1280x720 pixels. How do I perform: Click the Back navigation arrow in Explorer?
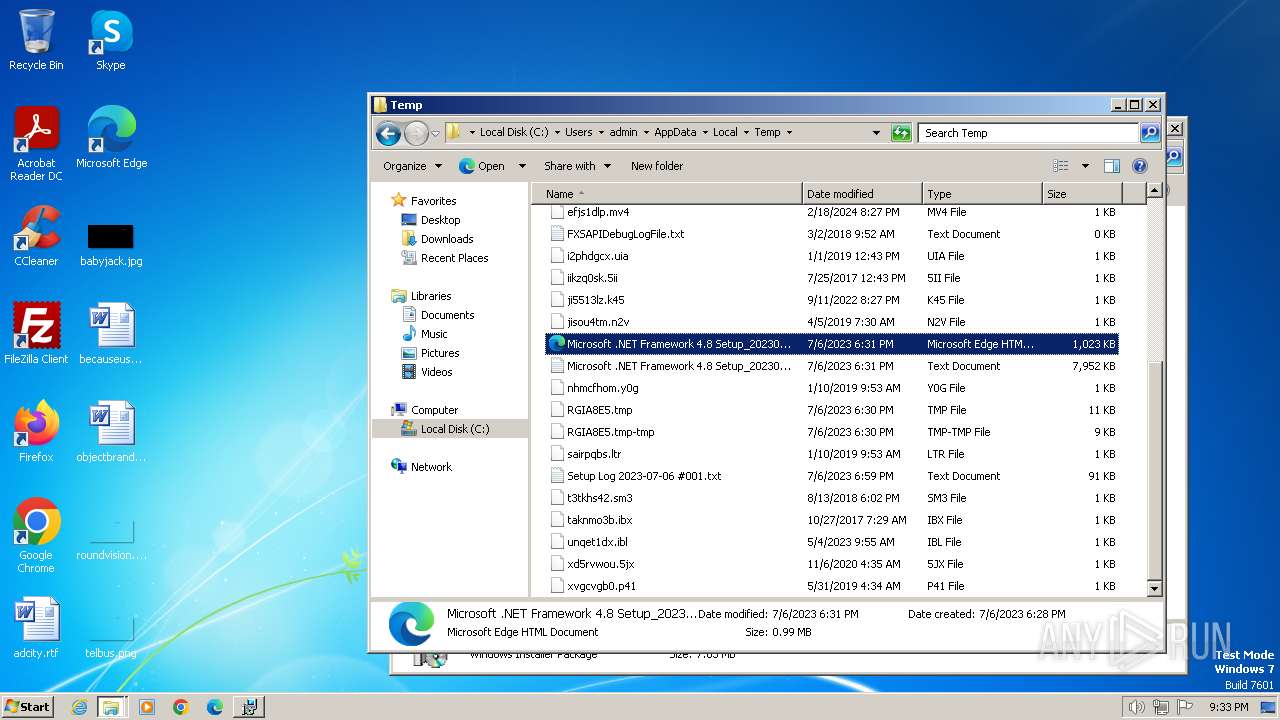(388, 133)
